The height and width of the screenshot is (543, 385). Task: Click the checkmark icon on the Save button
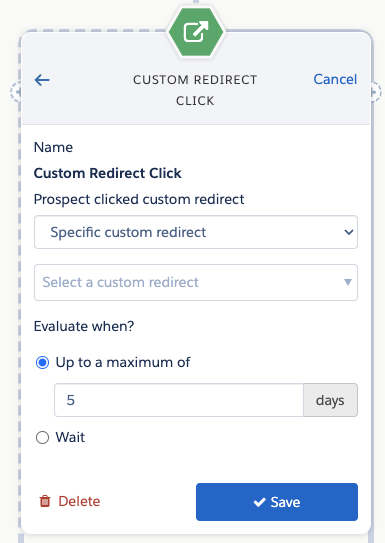[x=259, y=502]
